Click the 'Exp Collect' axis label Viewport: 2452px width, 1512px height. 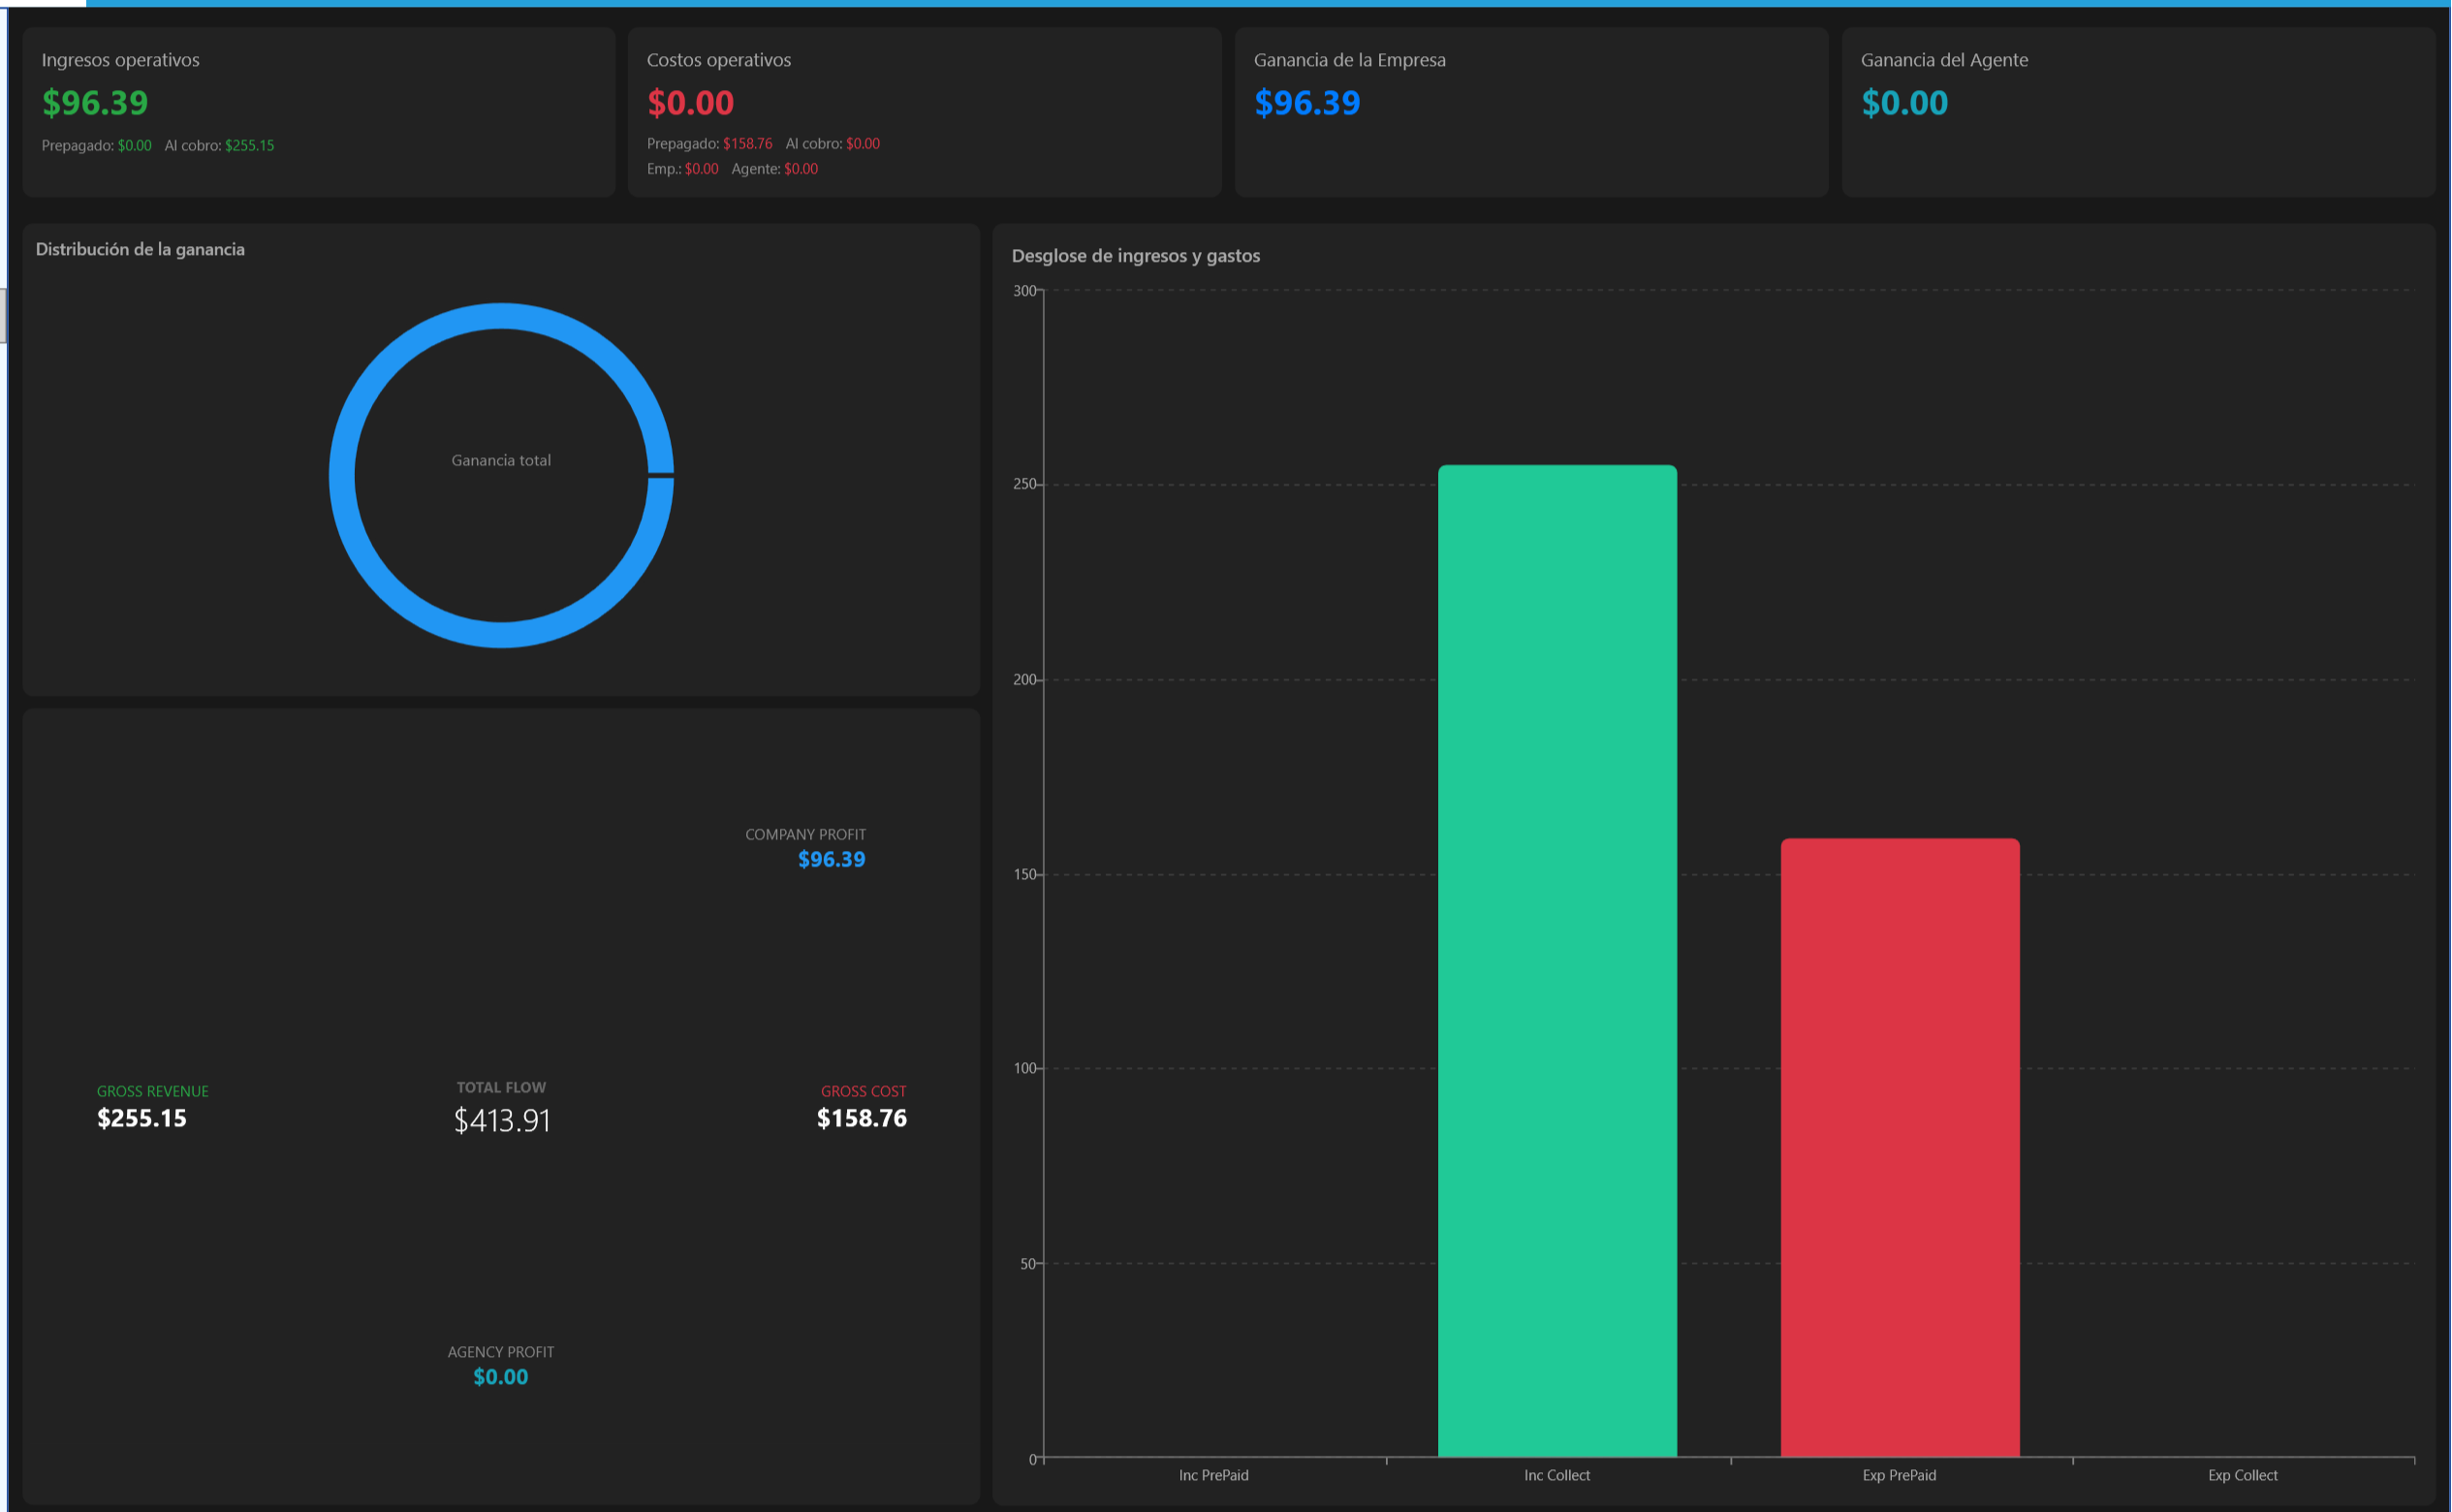click(x=2242, y=1476)
